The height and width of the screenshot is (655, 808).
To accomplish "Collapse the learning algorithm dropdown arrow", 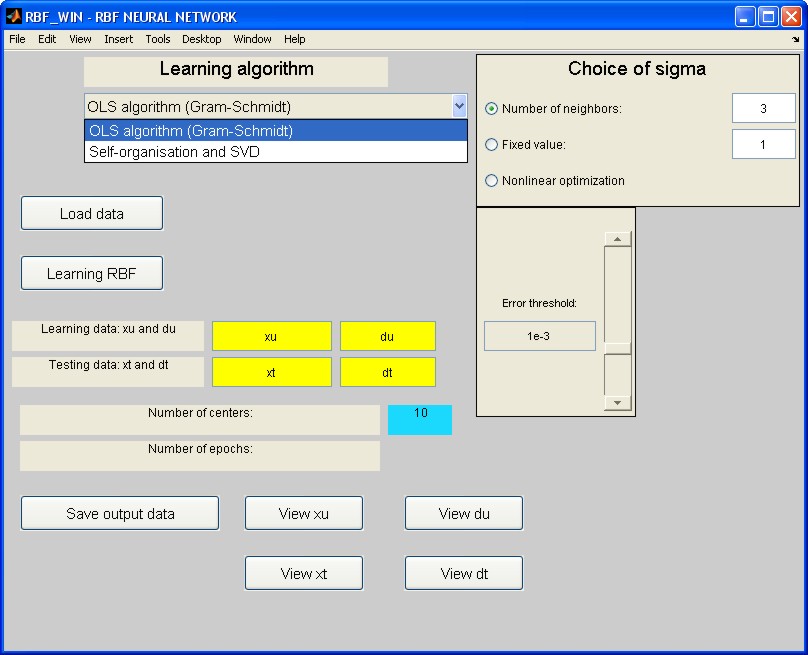I will [459, 106].
